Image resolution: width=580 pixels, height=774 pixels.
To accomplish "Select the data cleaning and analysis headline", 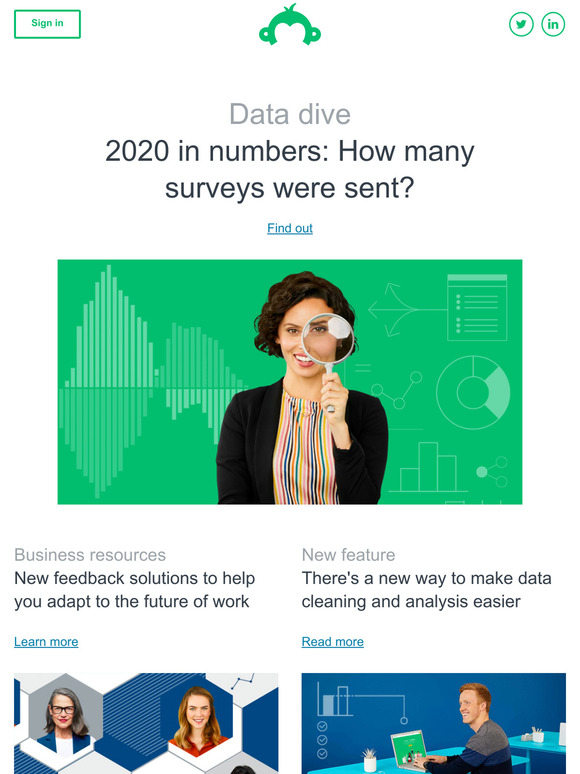I will pos(426,590).
